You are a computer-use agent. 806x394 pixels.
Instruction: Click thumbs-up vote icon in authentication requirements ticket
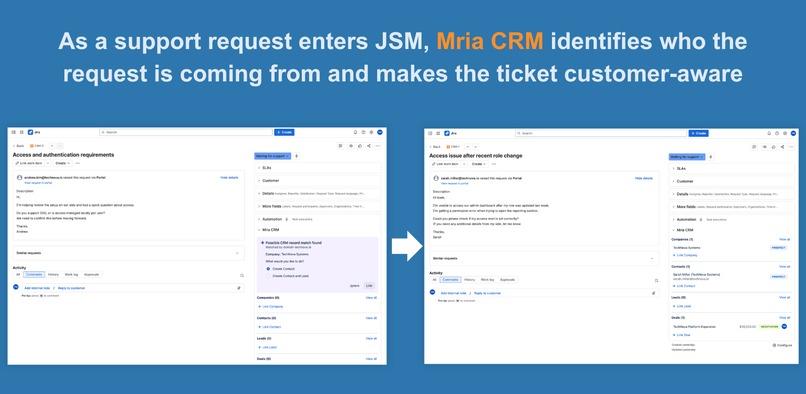pos(360,146)
